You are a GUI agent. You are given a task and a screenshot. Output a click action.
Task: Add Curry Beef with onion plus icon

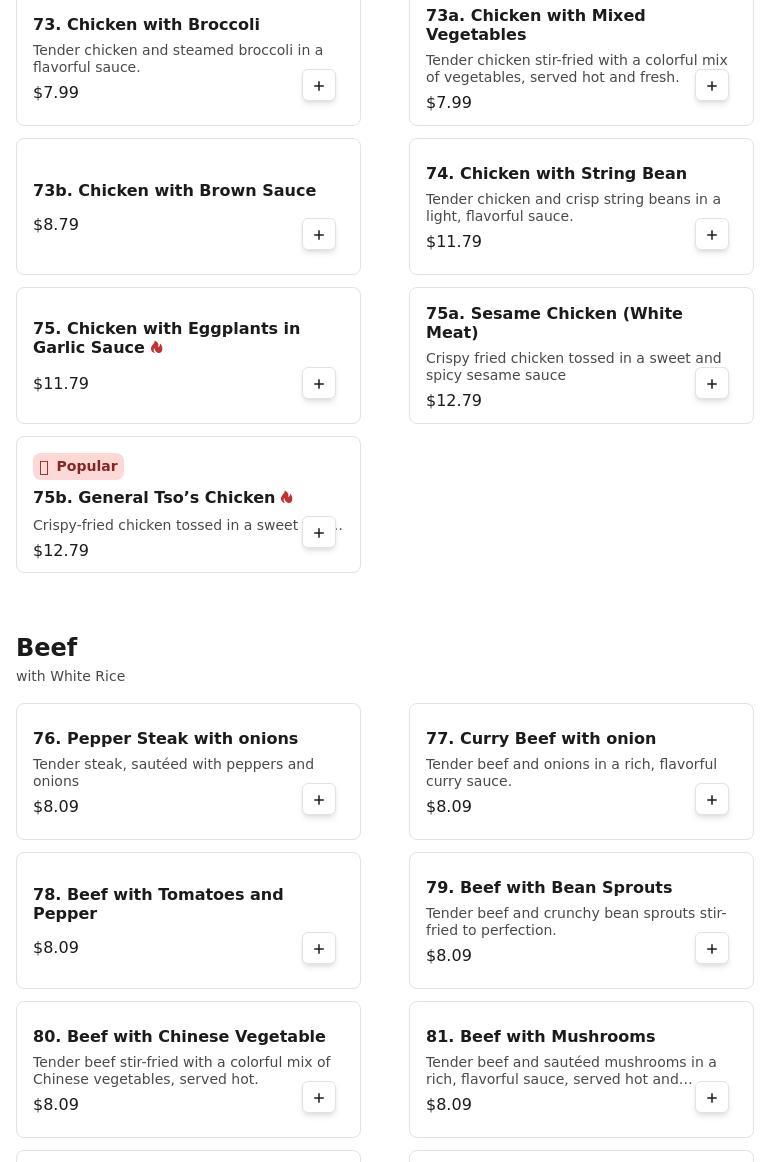711,800
